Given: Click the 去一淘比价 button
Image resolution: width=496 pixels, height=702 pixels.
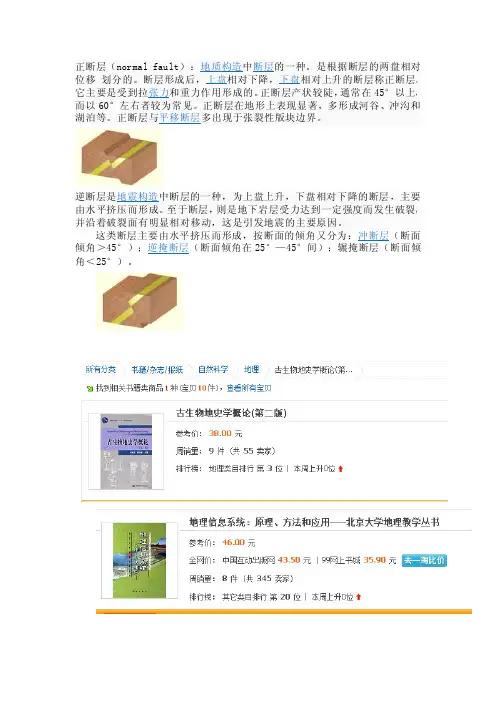Looking at the screenshot, I should (x=424, y=560).
